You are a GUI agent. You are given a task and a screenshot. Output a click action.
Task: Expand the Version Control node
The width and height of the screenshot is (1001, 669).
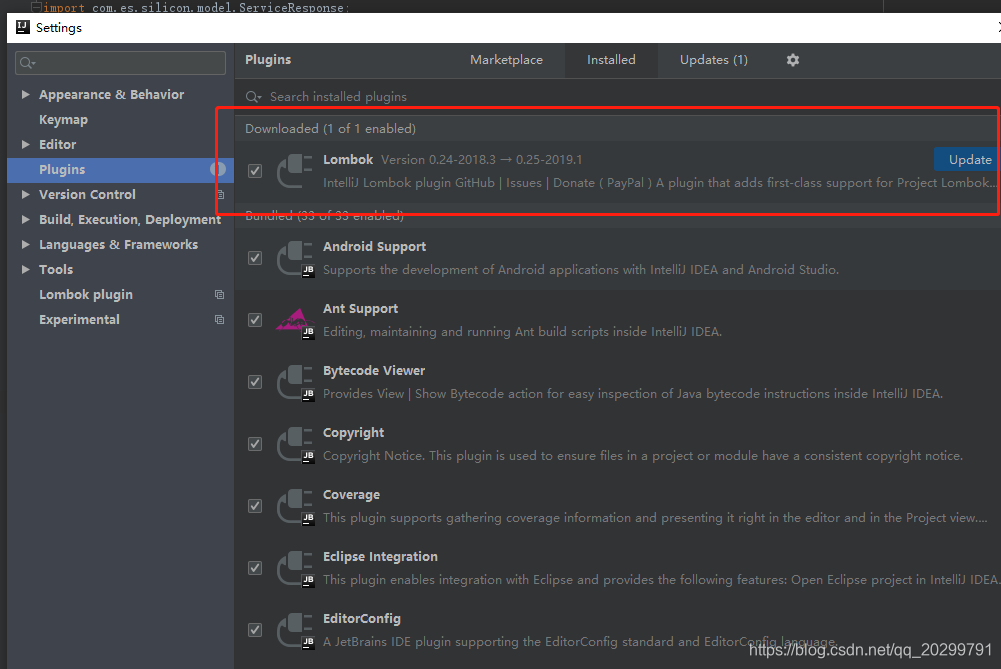click(x=26, y=194)
